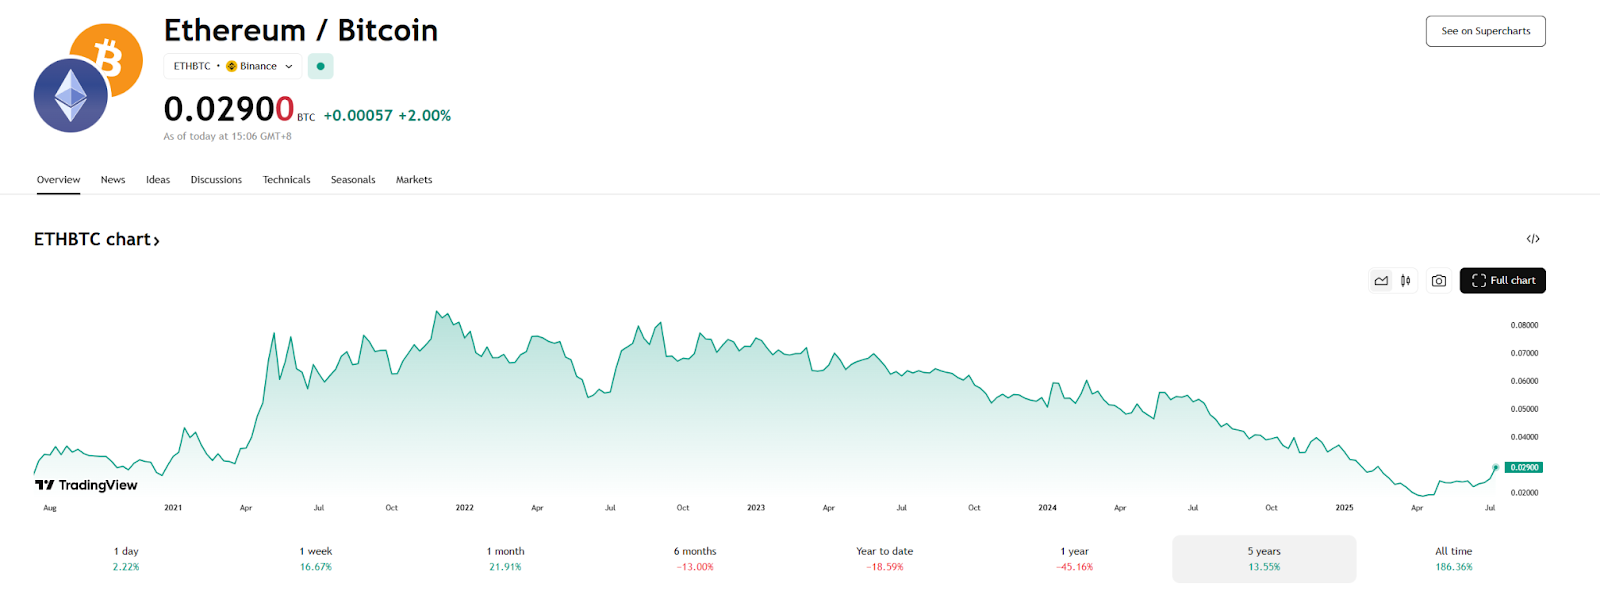Screen dimensions: 1600x598
Task: Open the Full chart view
Action: click(1502, 281)
